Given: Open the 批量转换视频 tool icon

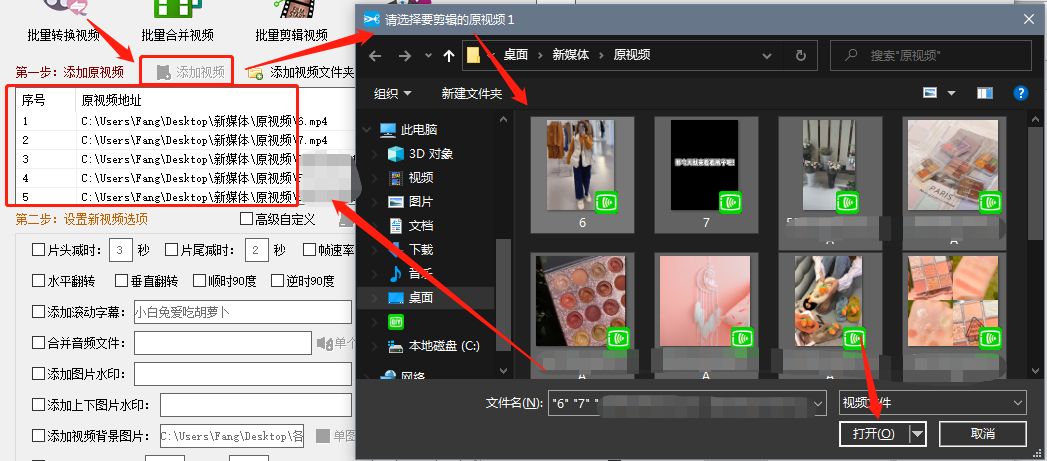Looking at the screenshot, I should click(x=65, y=8).
